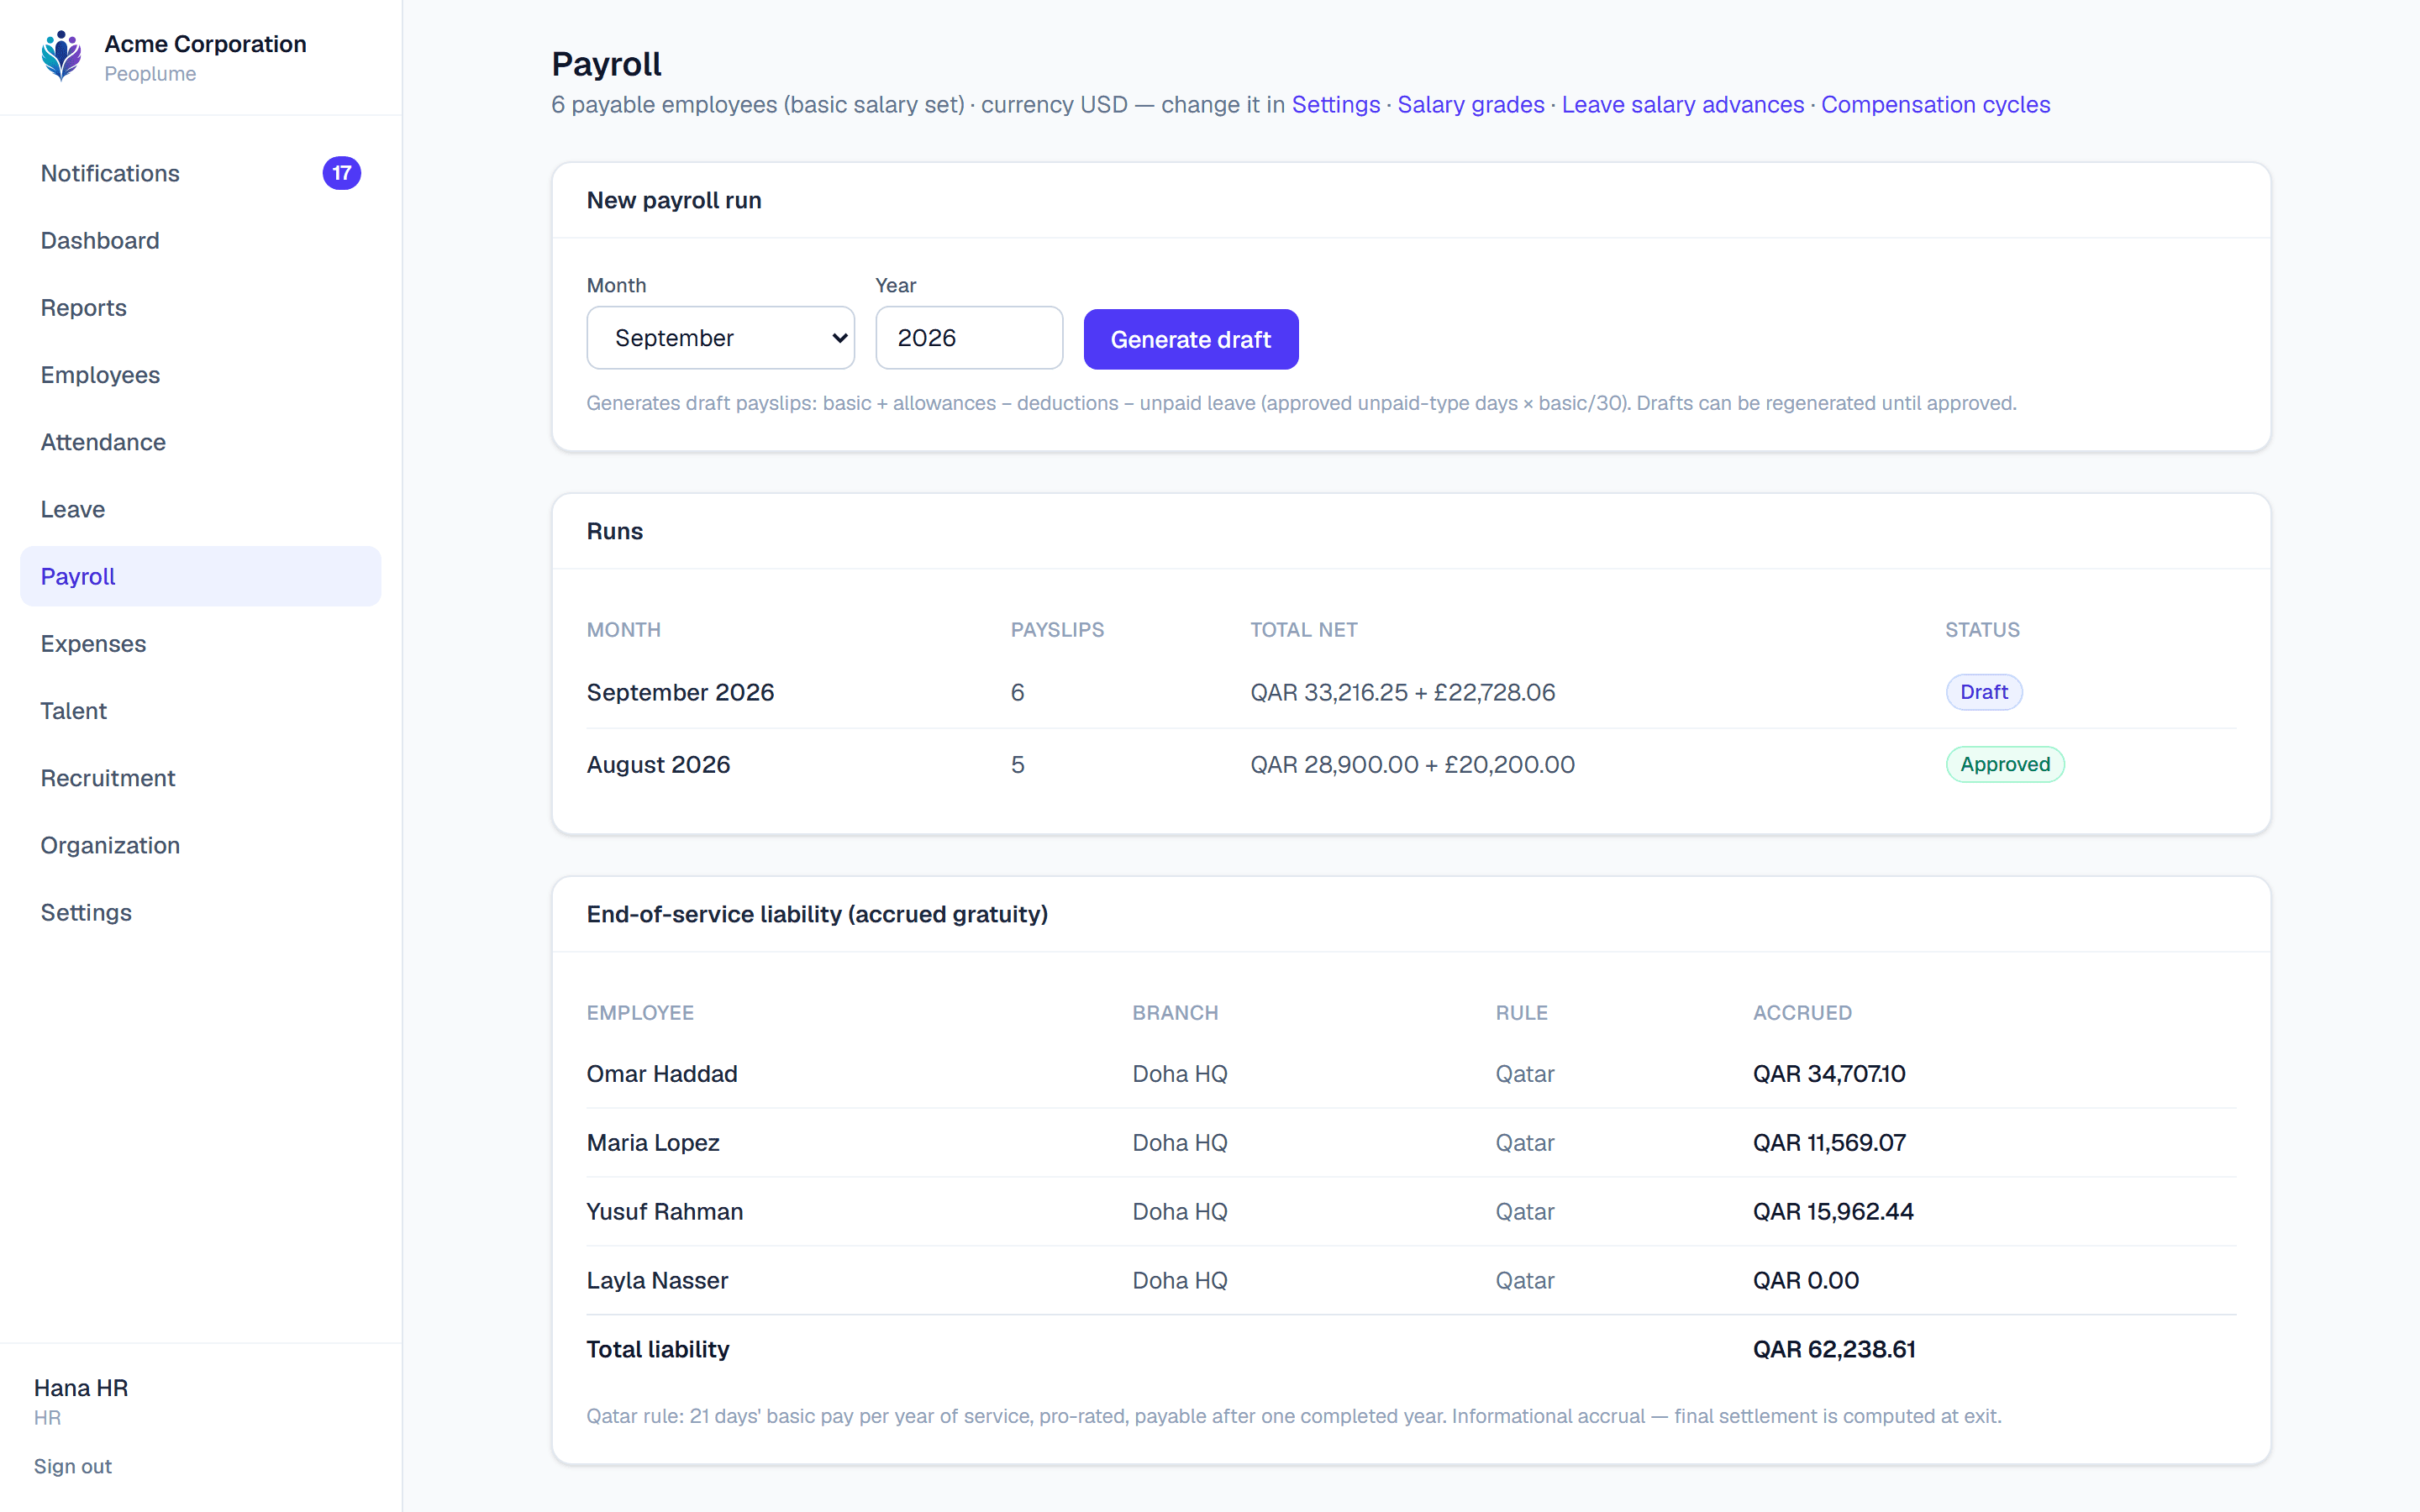Select the Payroll sidebar item

coord(200,576)
